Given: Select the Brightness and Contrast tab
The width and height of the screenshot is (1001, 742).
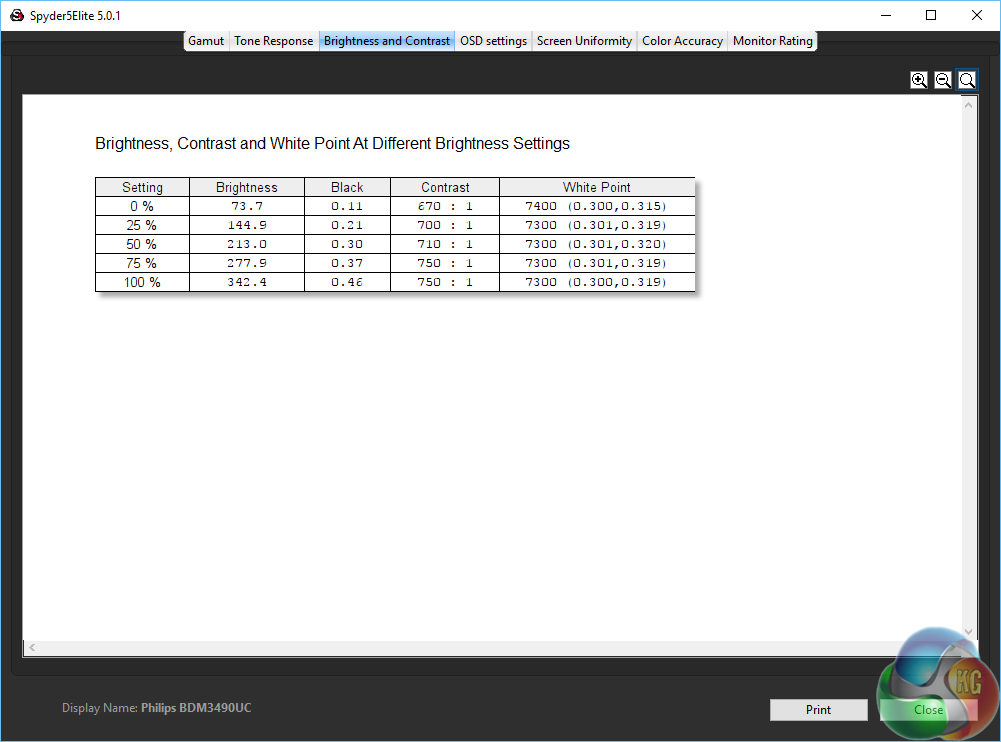Looking at the screenshot, I should tap(387, 41).
